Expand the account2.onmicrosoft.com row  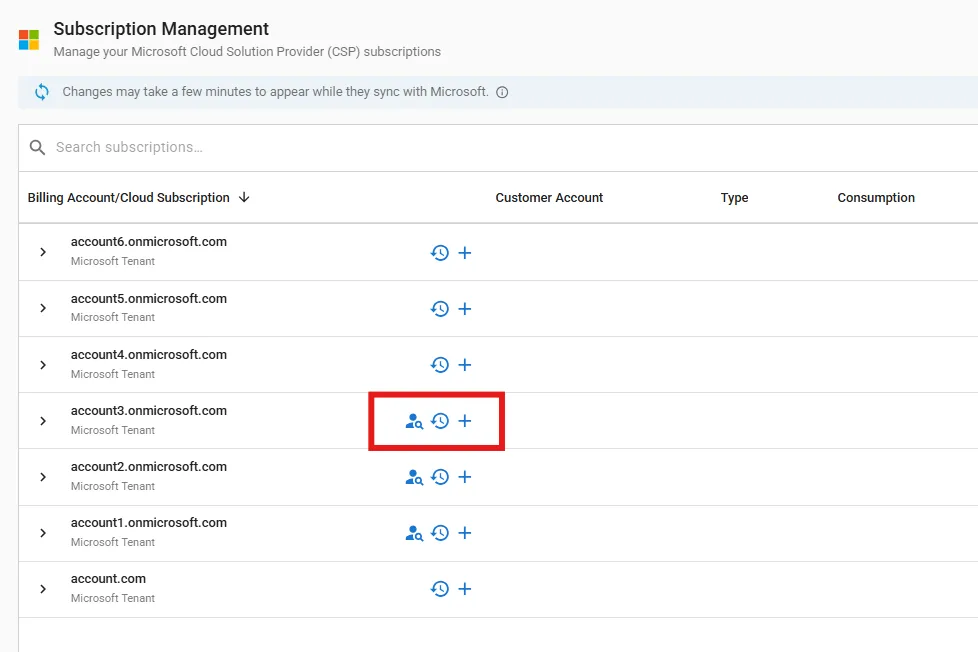(x=43, y=477)
